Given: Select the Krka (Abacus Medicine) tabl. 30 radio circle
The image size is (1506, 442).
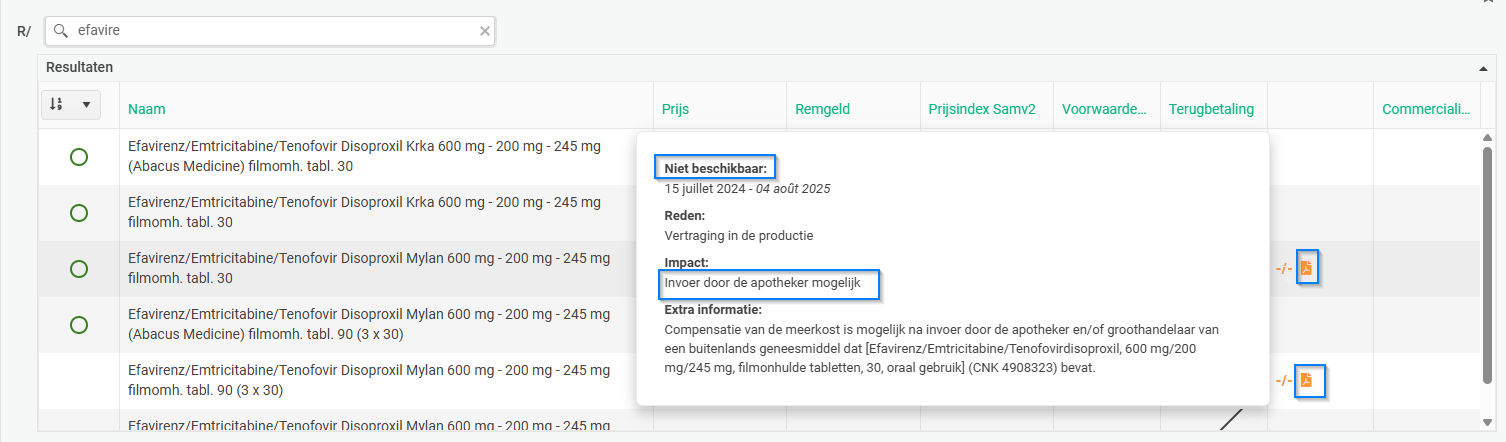Looking at the screenshot, I should pyautogui.click(x=79, y=157).
